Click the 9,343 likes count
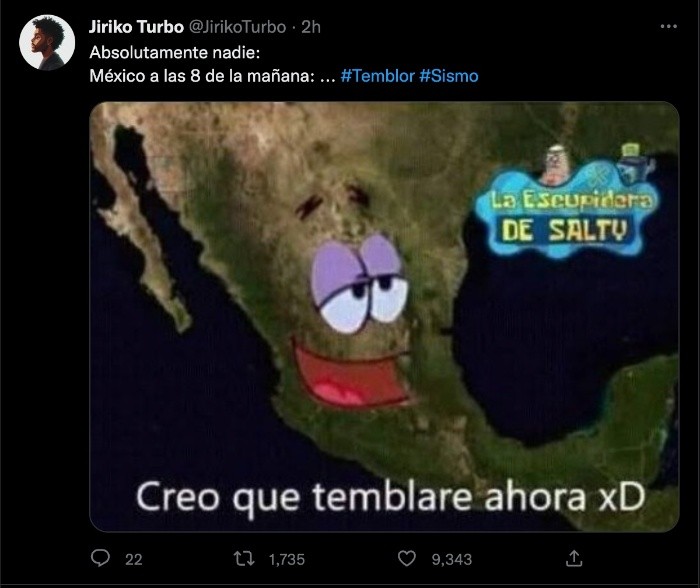Screen dimensions: 700x588 click(451, 559)
